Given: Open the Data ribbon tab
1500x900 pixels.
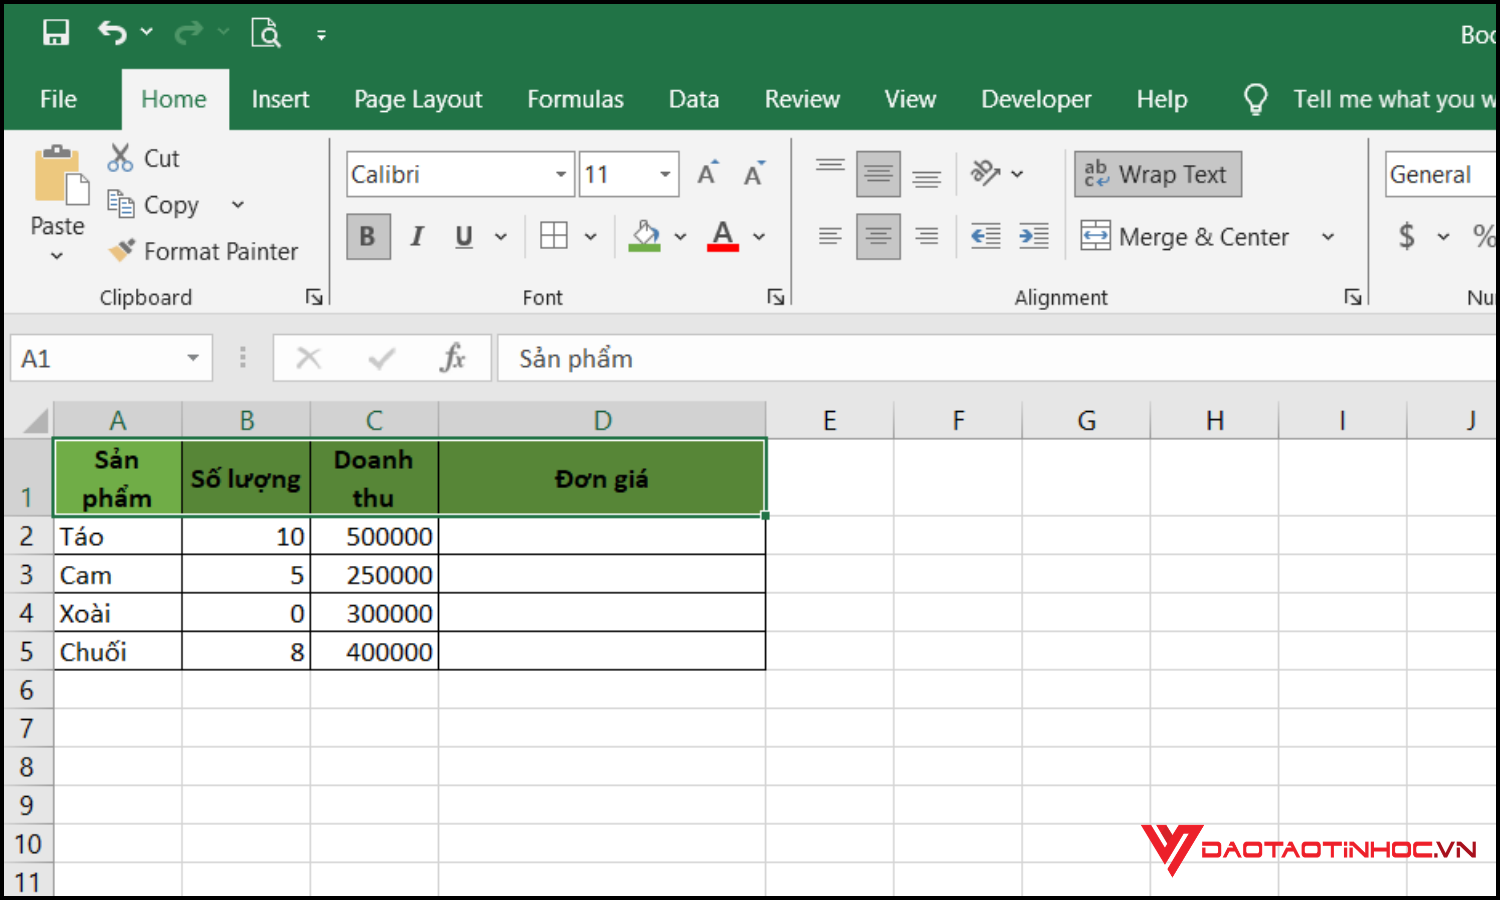Looking at the screenshot, I should 693,99.
